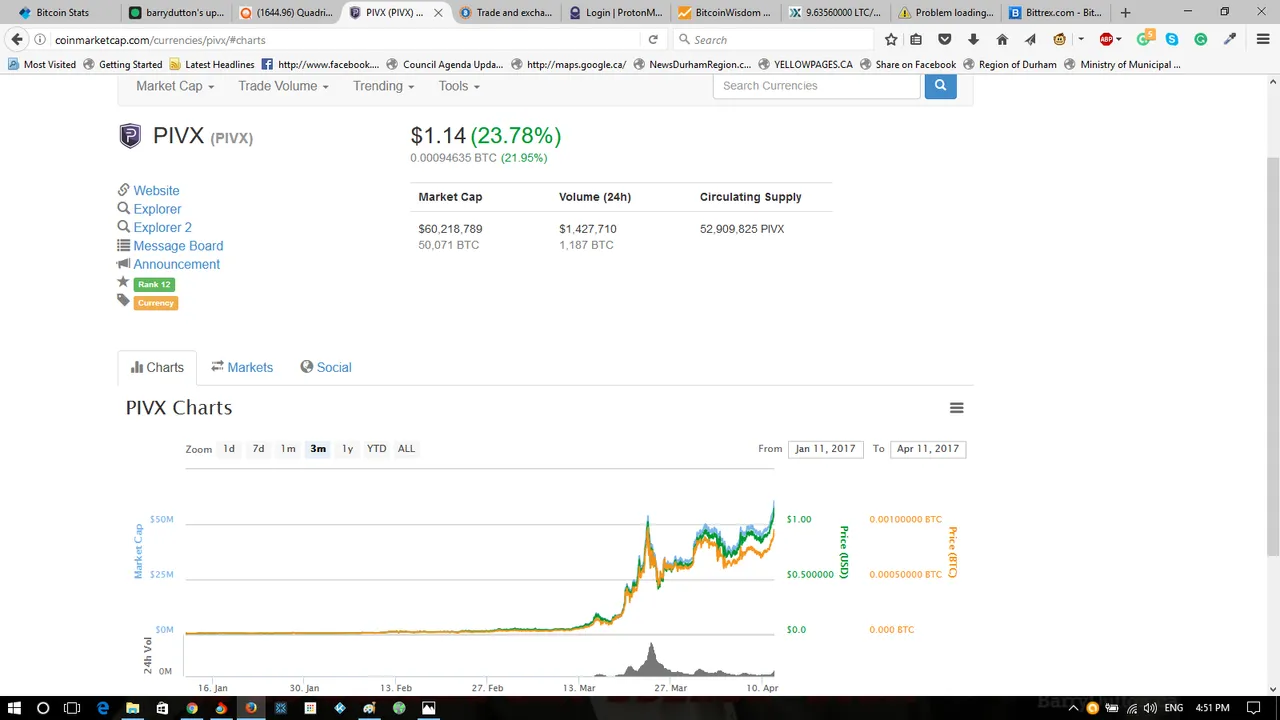Activate the eyedropper color picker extension
The height and width of the screenshot is (720, 1280).
tap(1230, 39)
